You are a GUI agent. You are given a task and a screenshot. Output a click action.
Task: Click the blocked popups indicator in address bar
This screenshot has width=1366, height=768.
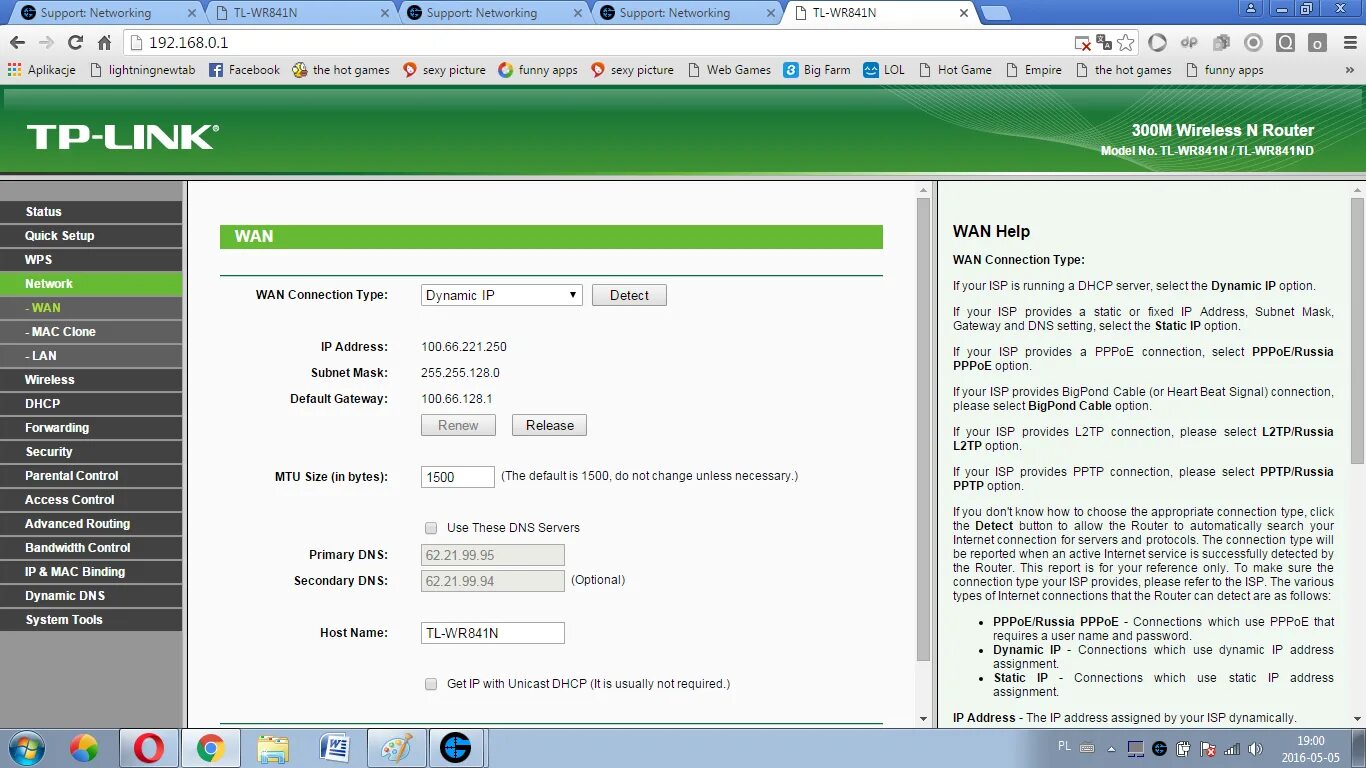coord(1083,43)
